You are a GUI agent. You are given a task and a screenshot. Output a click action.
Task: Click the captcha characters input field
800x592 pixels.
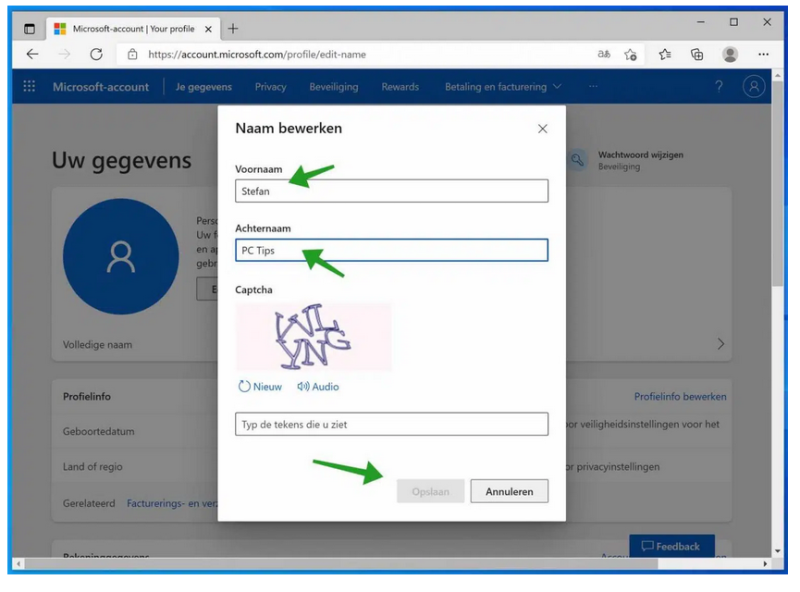(391, 424)
